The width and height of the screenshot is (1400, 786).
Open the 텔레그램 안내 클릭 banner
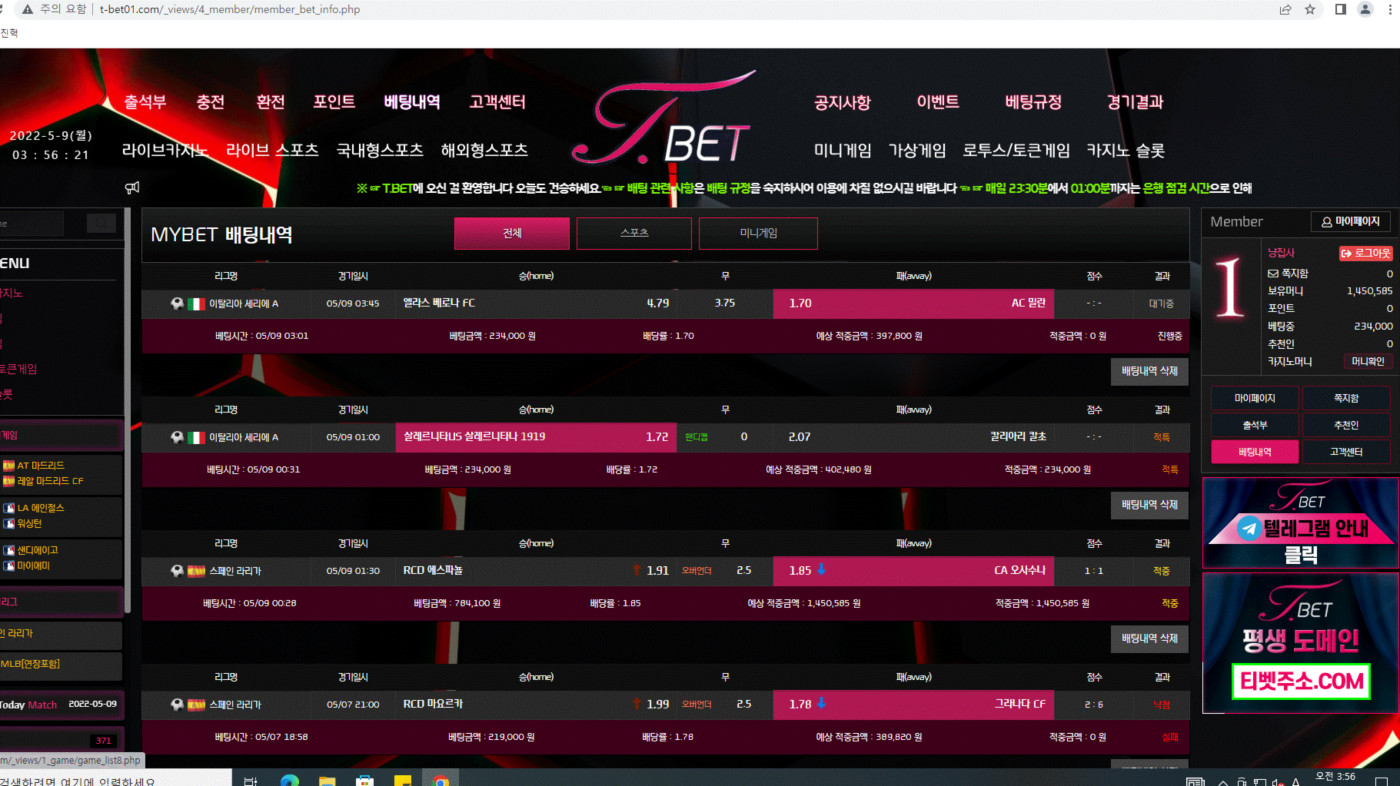pyautogui.click(x=1299, y=523)
